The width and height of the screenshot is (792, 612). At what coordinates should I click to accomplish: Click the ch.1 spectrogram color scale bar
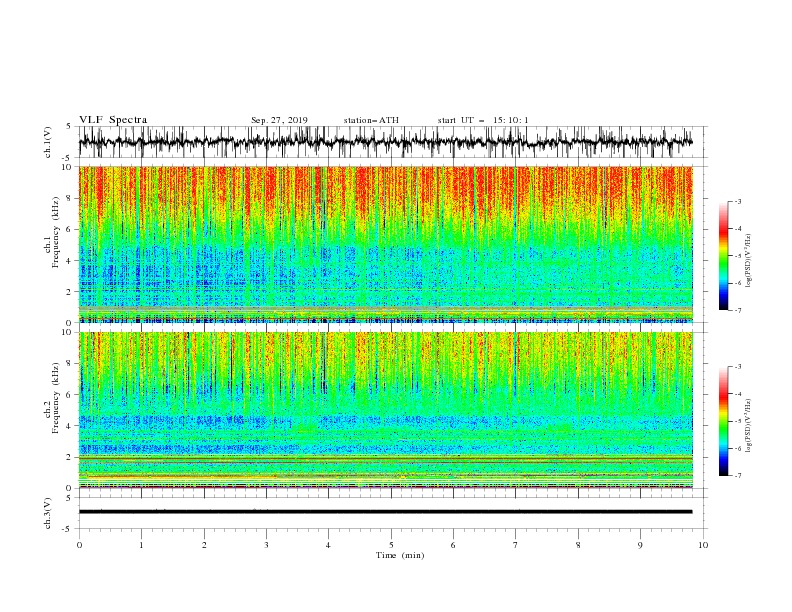click(723, 256)
